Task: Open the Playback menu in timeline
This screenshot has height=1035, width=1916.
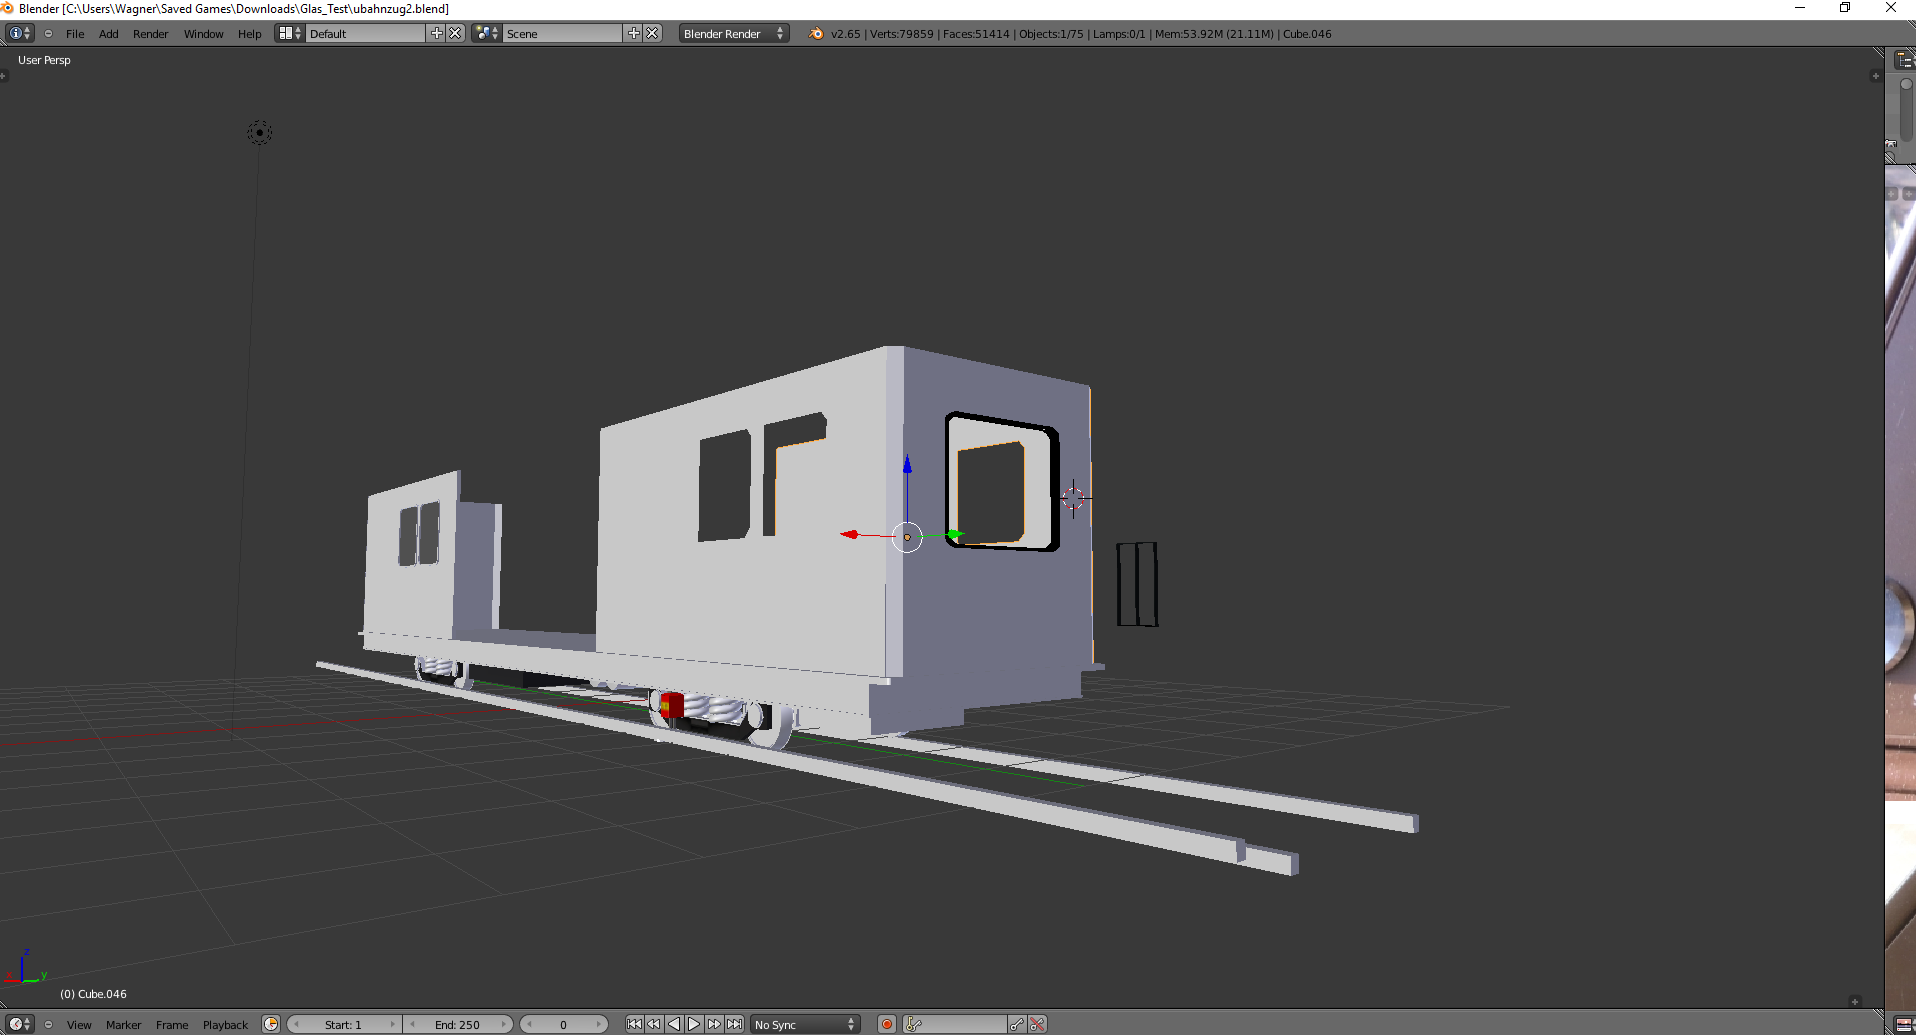Action: click(225, 1024)
